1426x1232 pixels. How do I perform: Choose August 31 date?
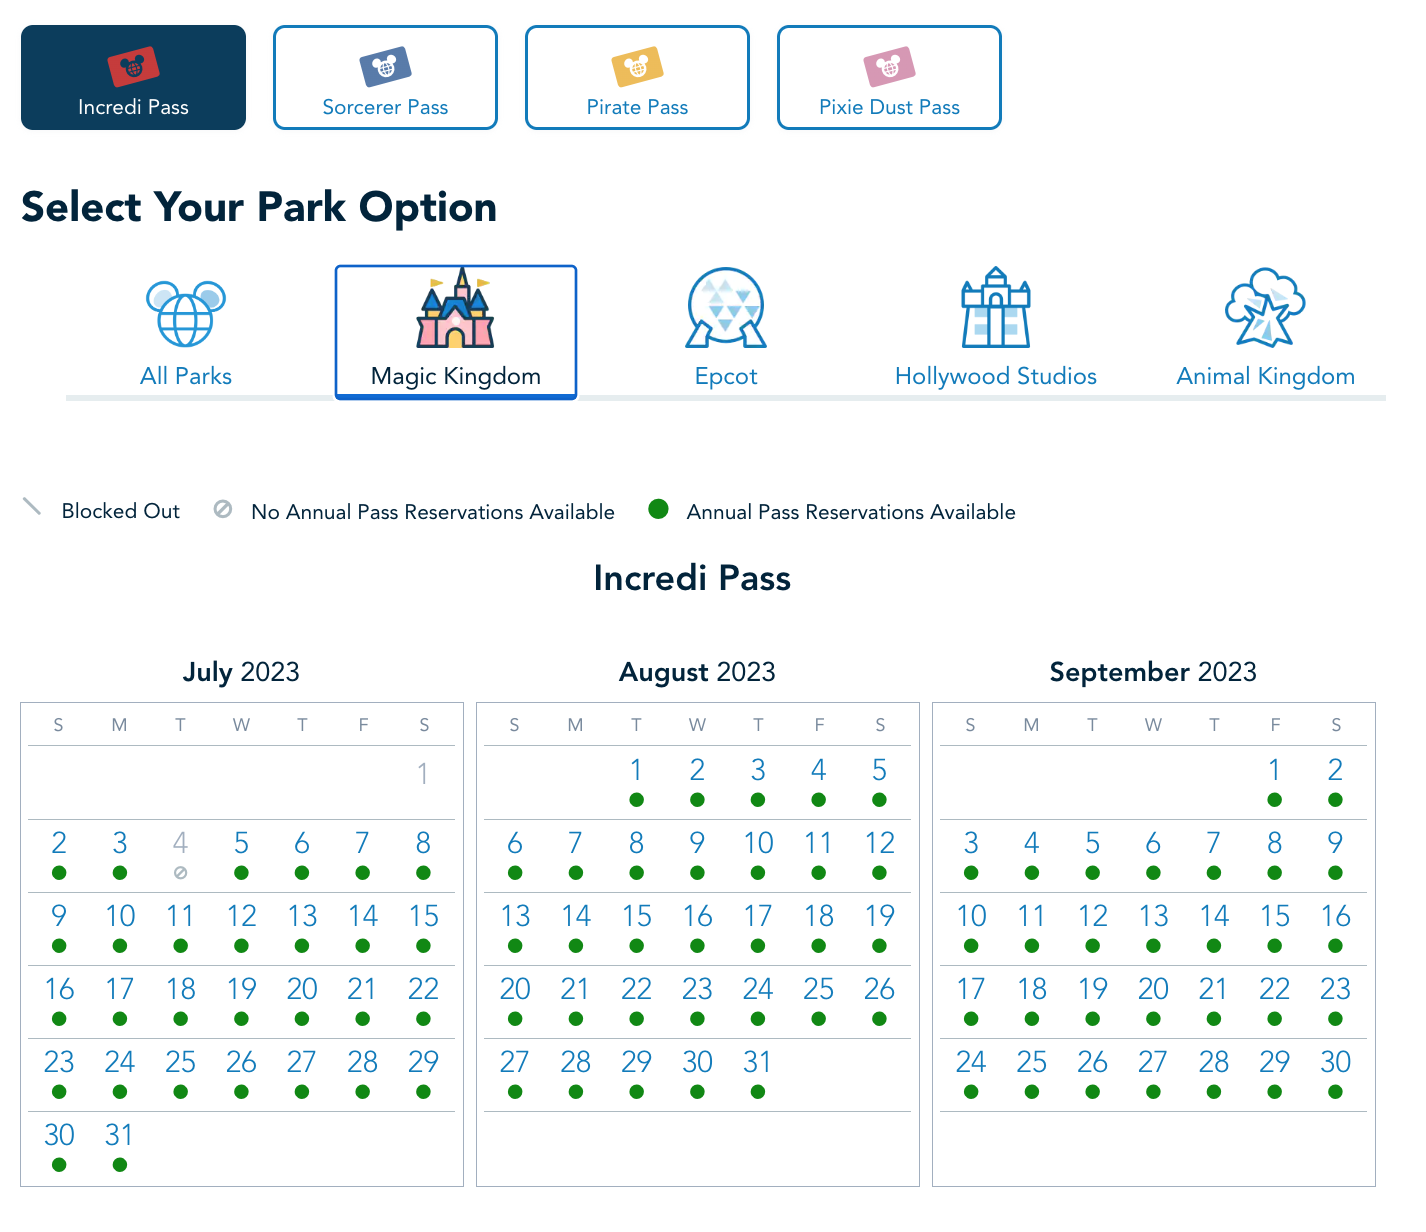pos(758,1073)
